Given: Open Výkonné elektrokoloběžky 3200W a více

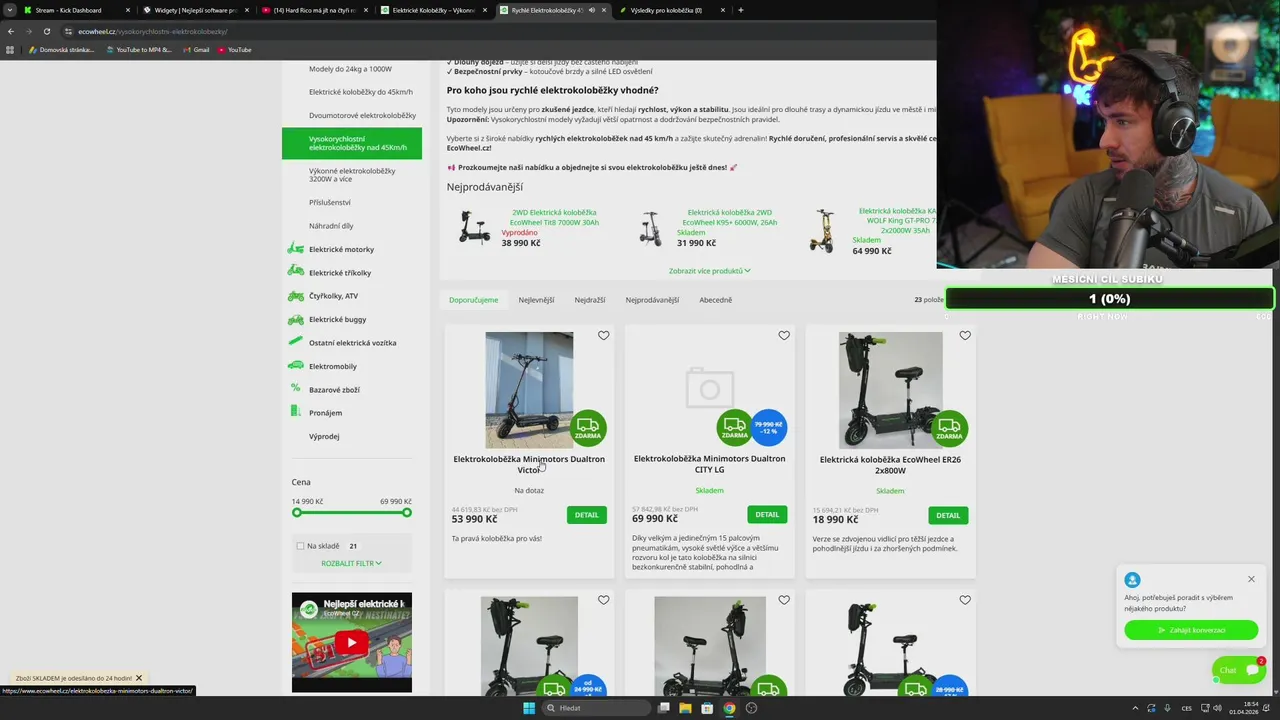Looking at the screenshot, I should pos(352,175).
